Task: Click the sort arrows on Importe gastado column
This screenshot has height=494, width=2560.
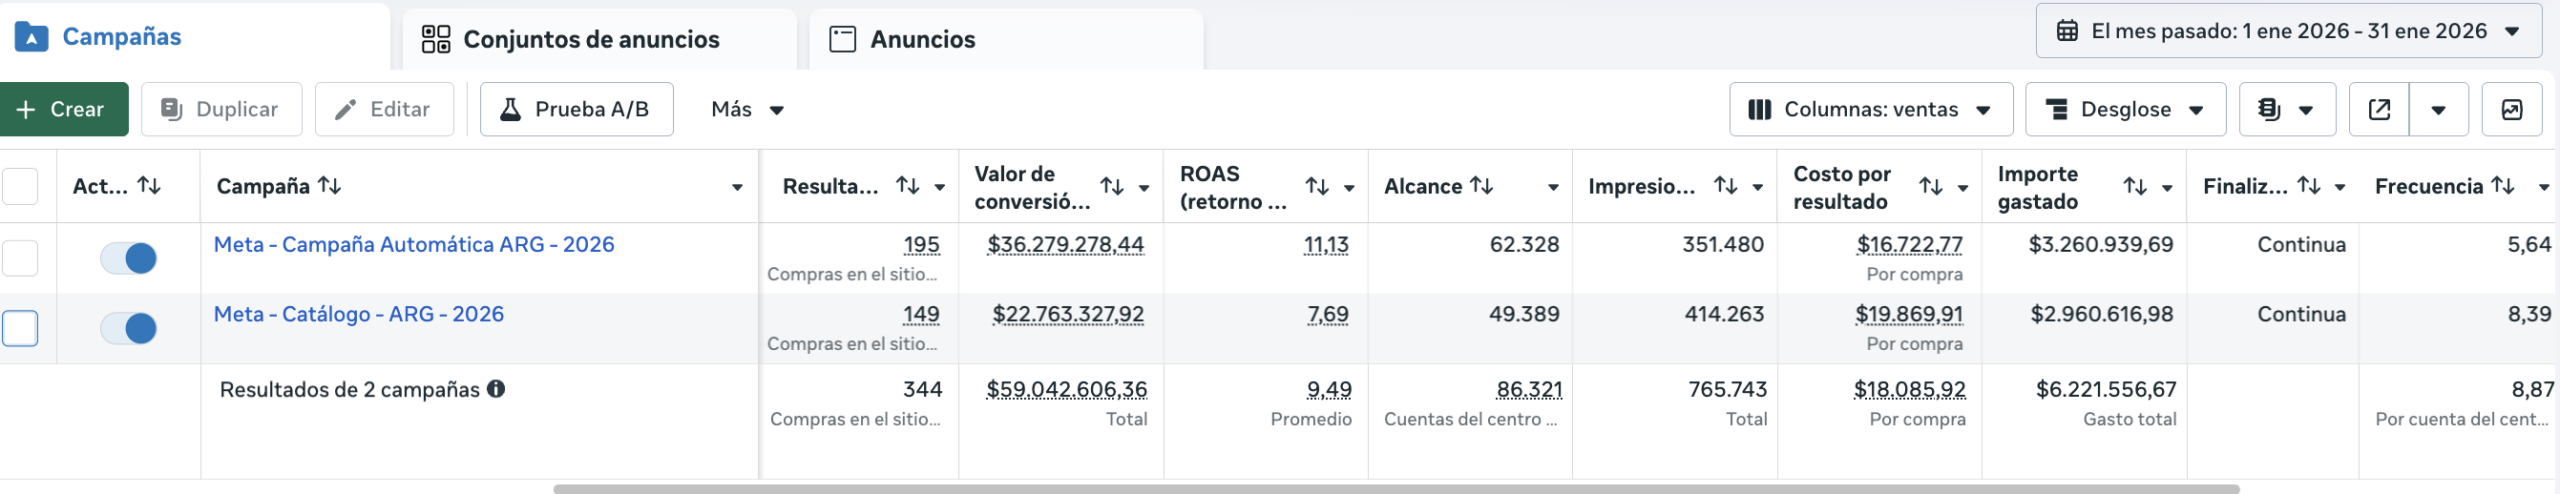Action: (x=2135, y=186)
